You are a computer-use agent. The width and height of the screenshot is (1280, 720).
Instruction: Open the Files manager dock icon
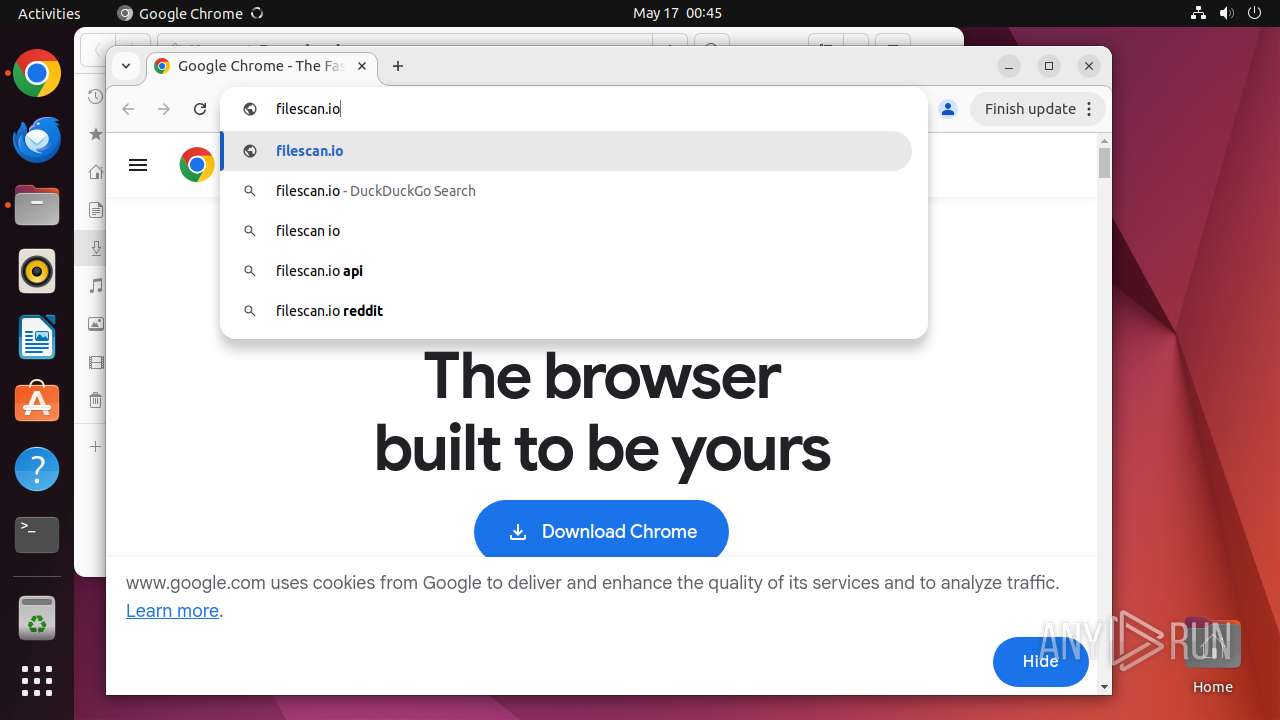click(37, 206)
